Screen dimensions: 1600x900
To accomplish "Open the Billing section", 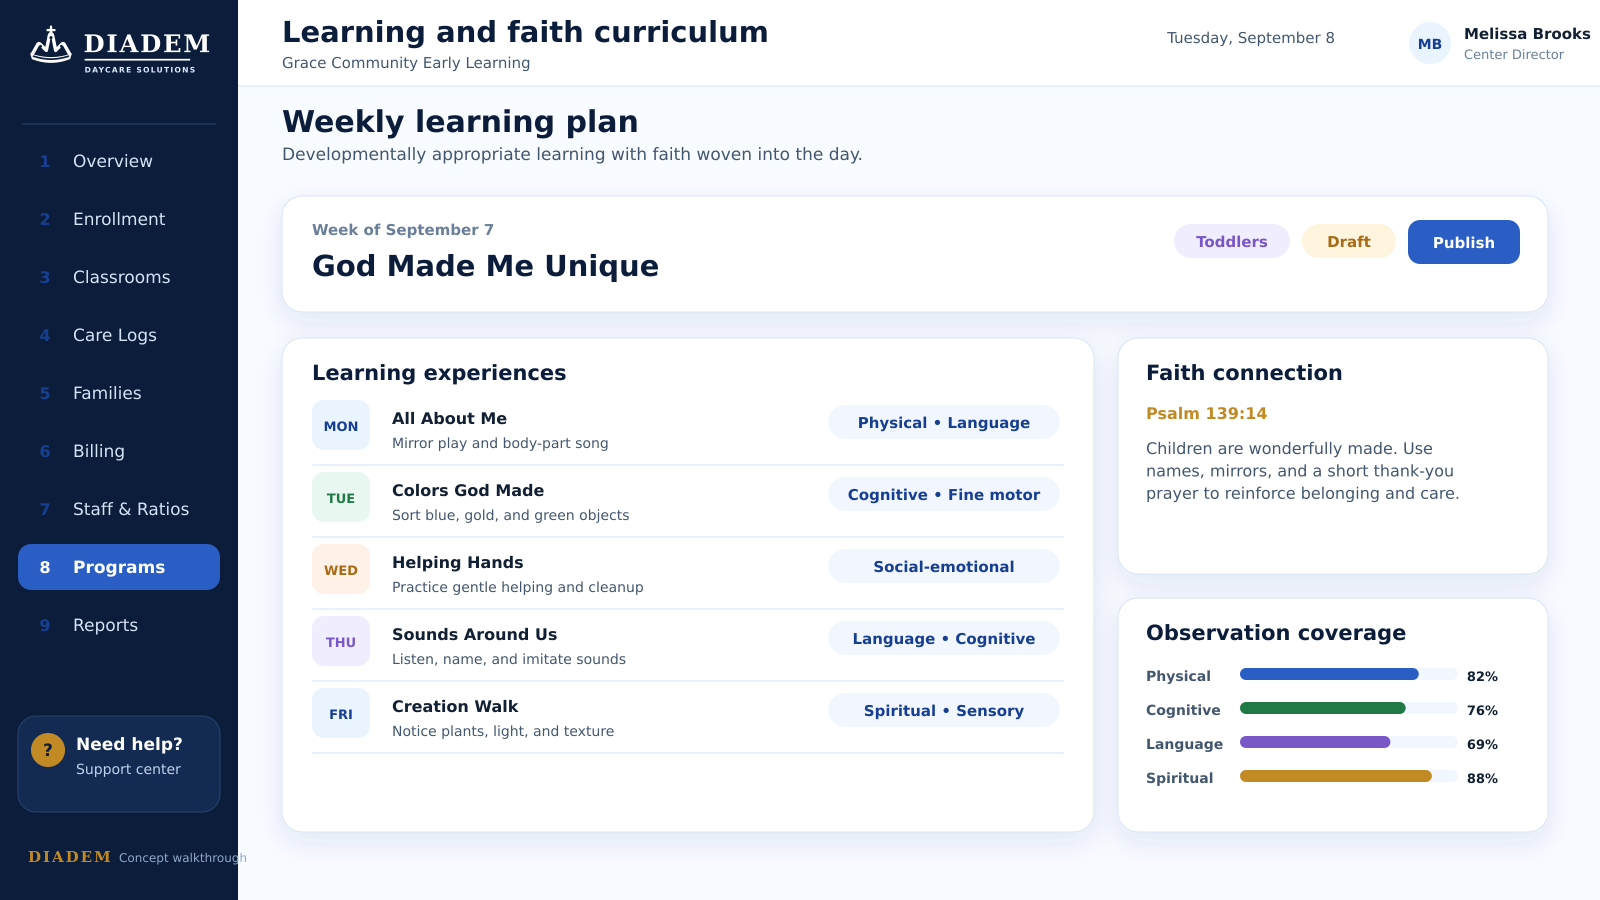I will coord(119,451).
